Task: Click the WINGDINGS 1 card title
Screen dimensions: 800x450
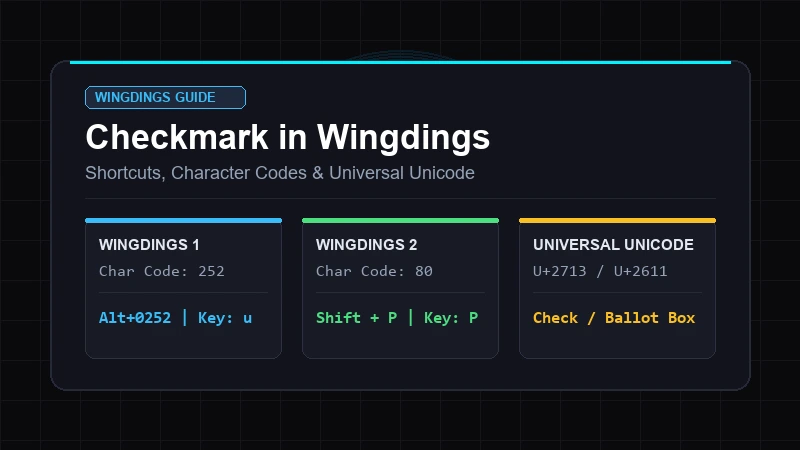Action: (x=149, y=245)
